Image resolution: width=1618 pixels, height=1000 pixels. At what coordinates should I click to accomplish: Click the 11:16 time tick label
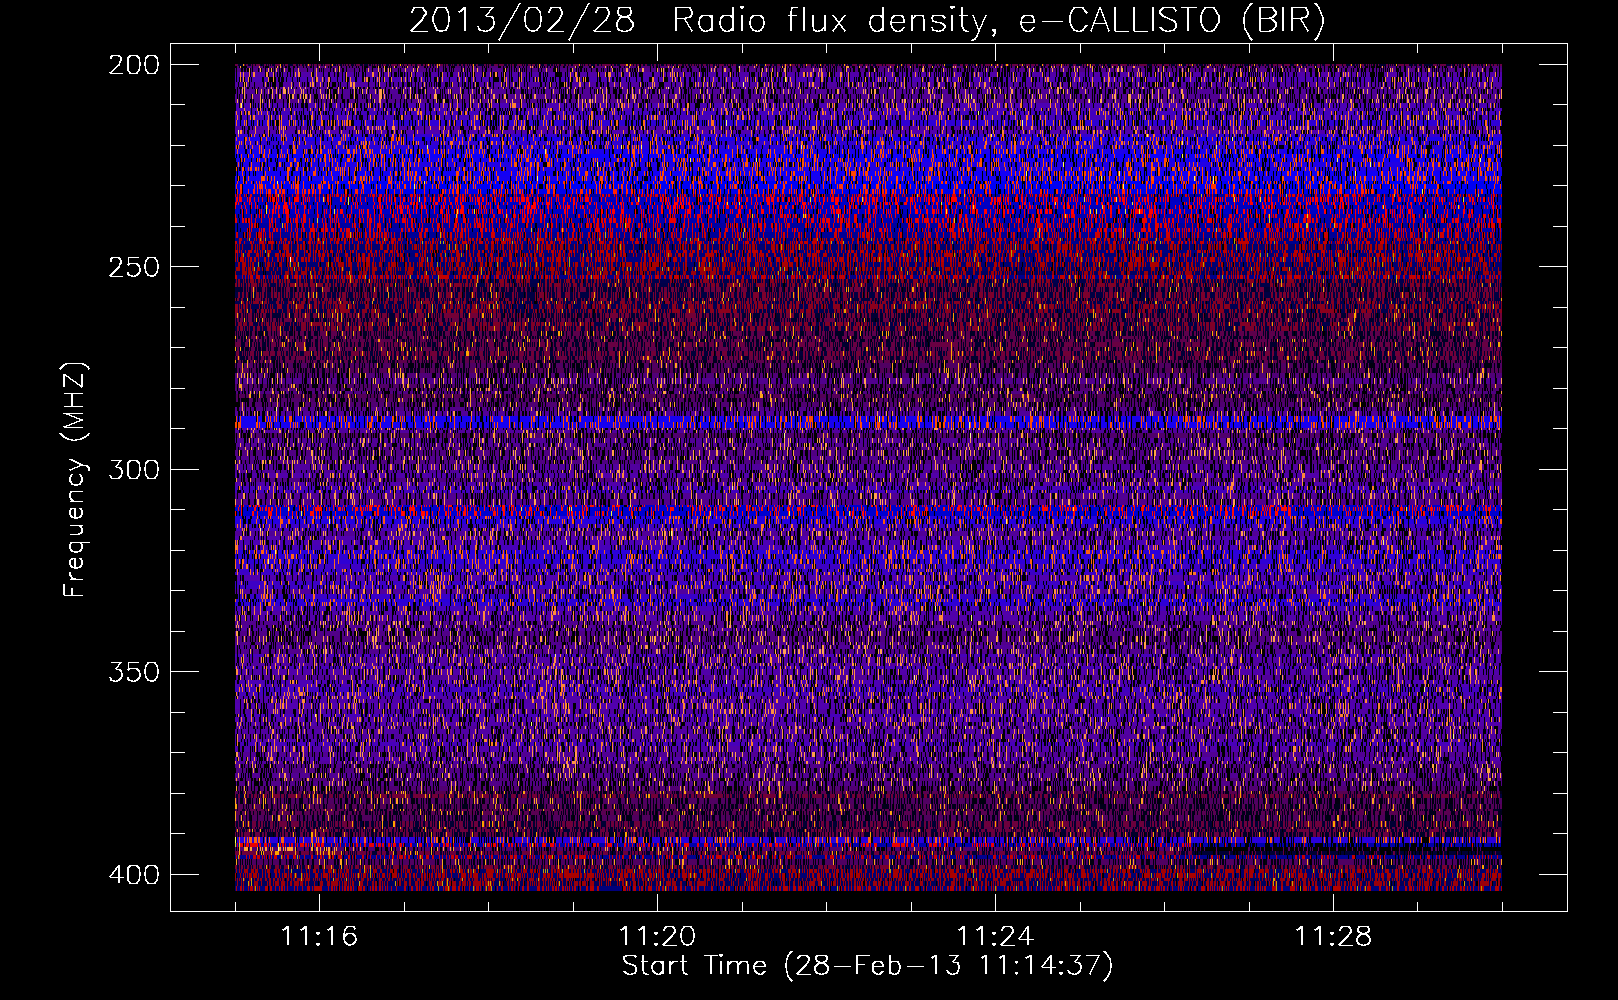319,937
